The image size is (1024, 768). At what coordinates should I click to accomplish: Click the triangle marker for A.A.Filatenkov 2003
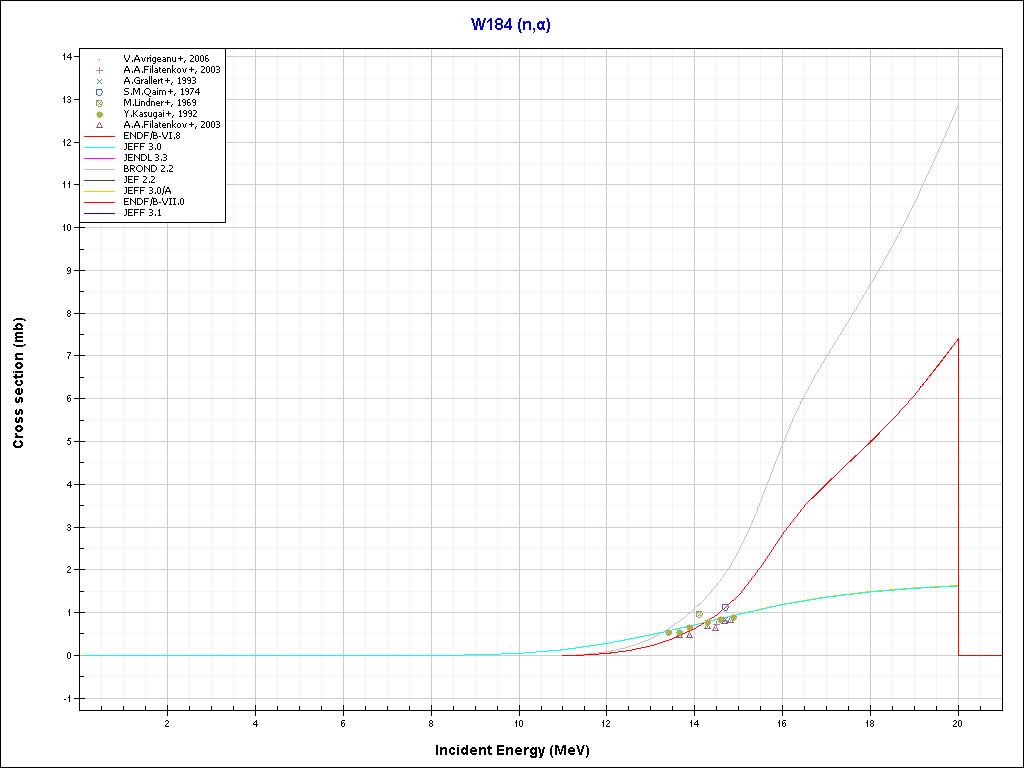[100, 125]
